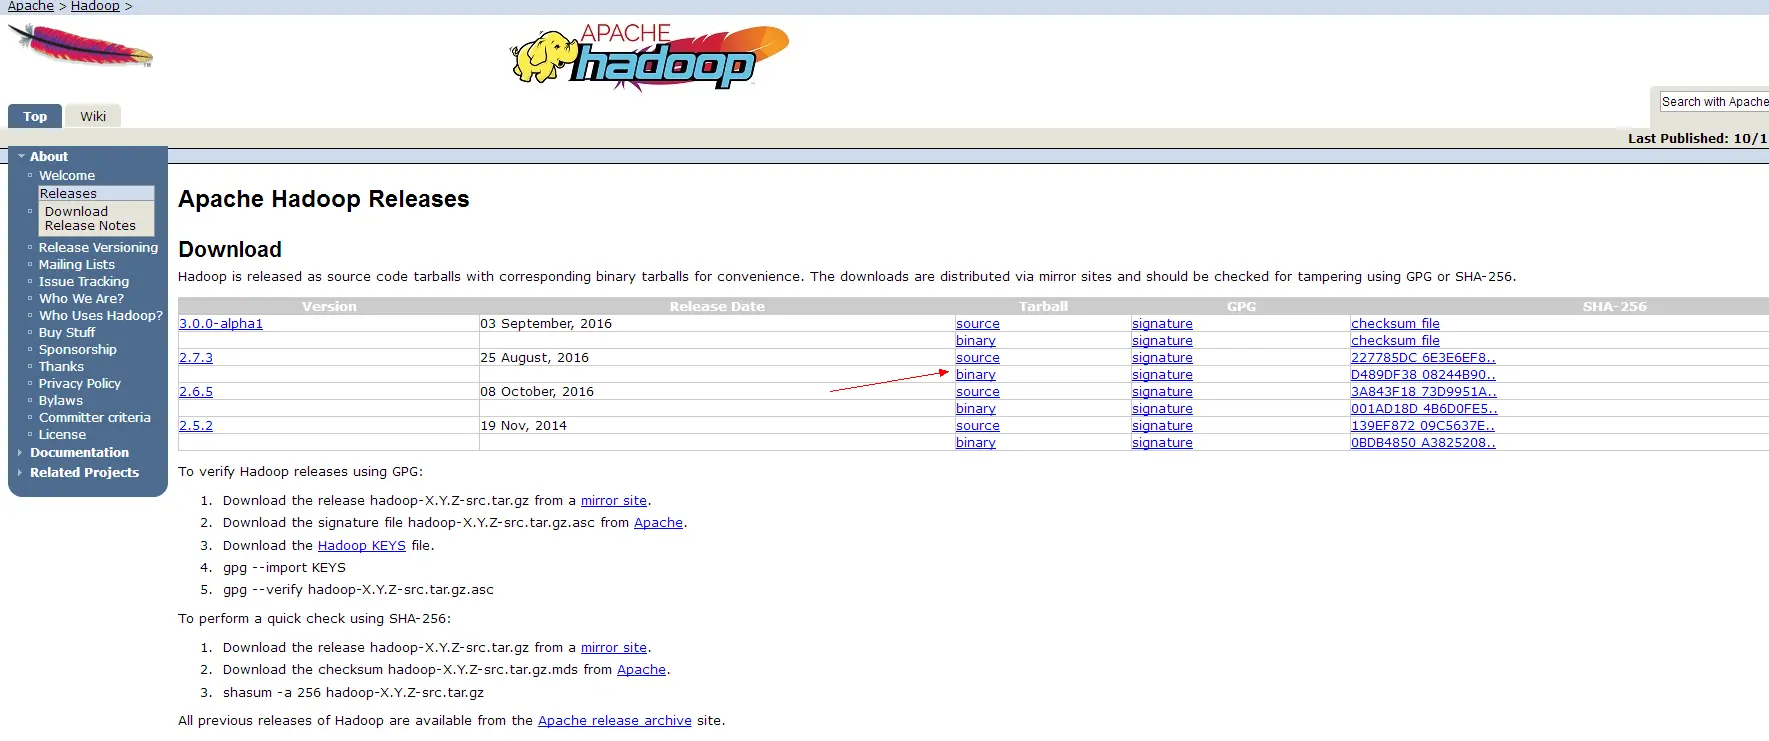Open License in sidebar
This screenshot has height=741, width=1769.
point(62,435)
